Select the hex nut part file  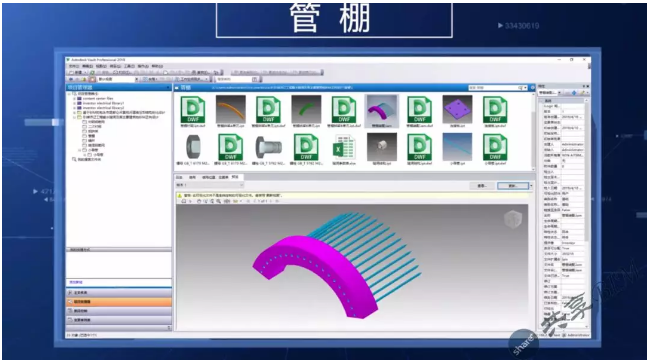click(x=193, y=148)
